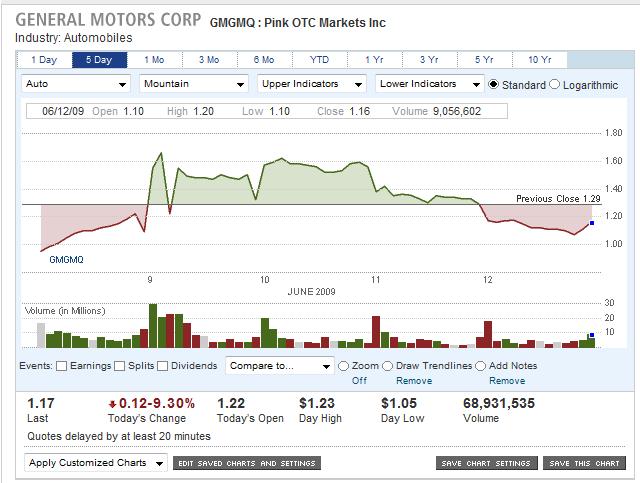Click the Volume 9,056,602 readout
The height and width of the screenshot is (483, 640).
click(436, 111)
